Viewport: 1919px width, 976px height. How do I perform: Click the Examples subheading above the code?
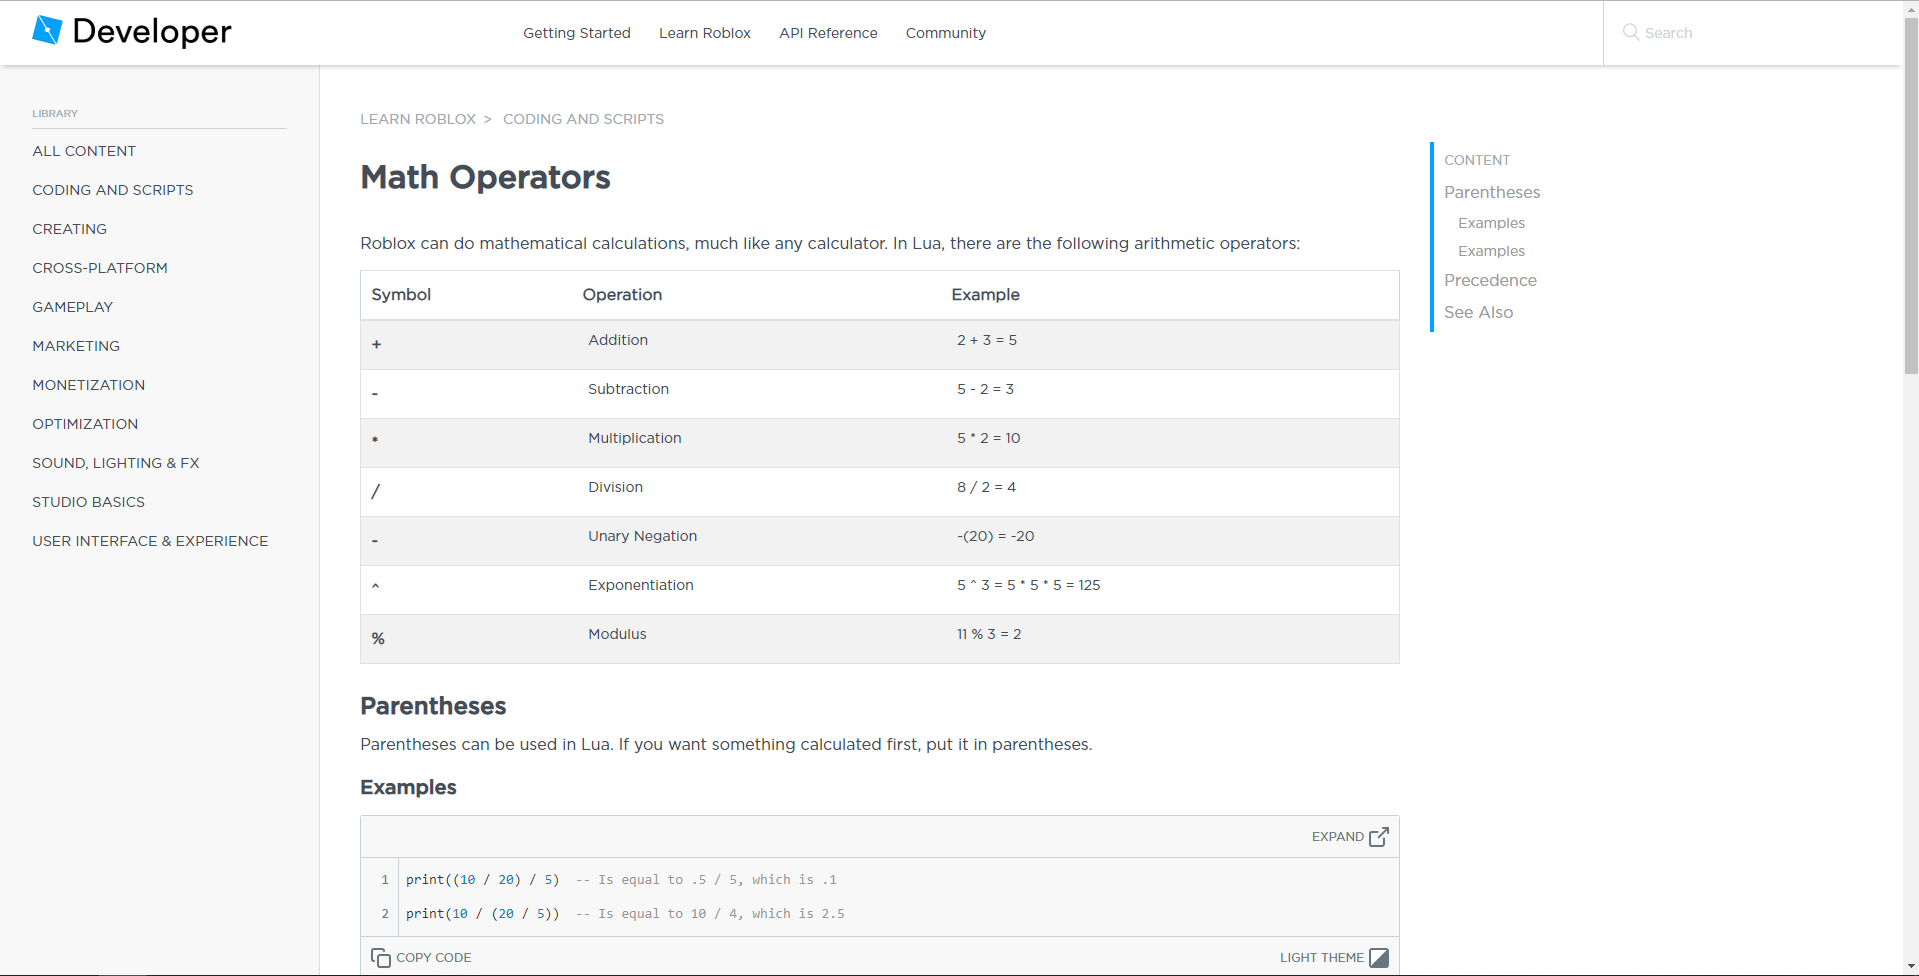pos(408,787)
